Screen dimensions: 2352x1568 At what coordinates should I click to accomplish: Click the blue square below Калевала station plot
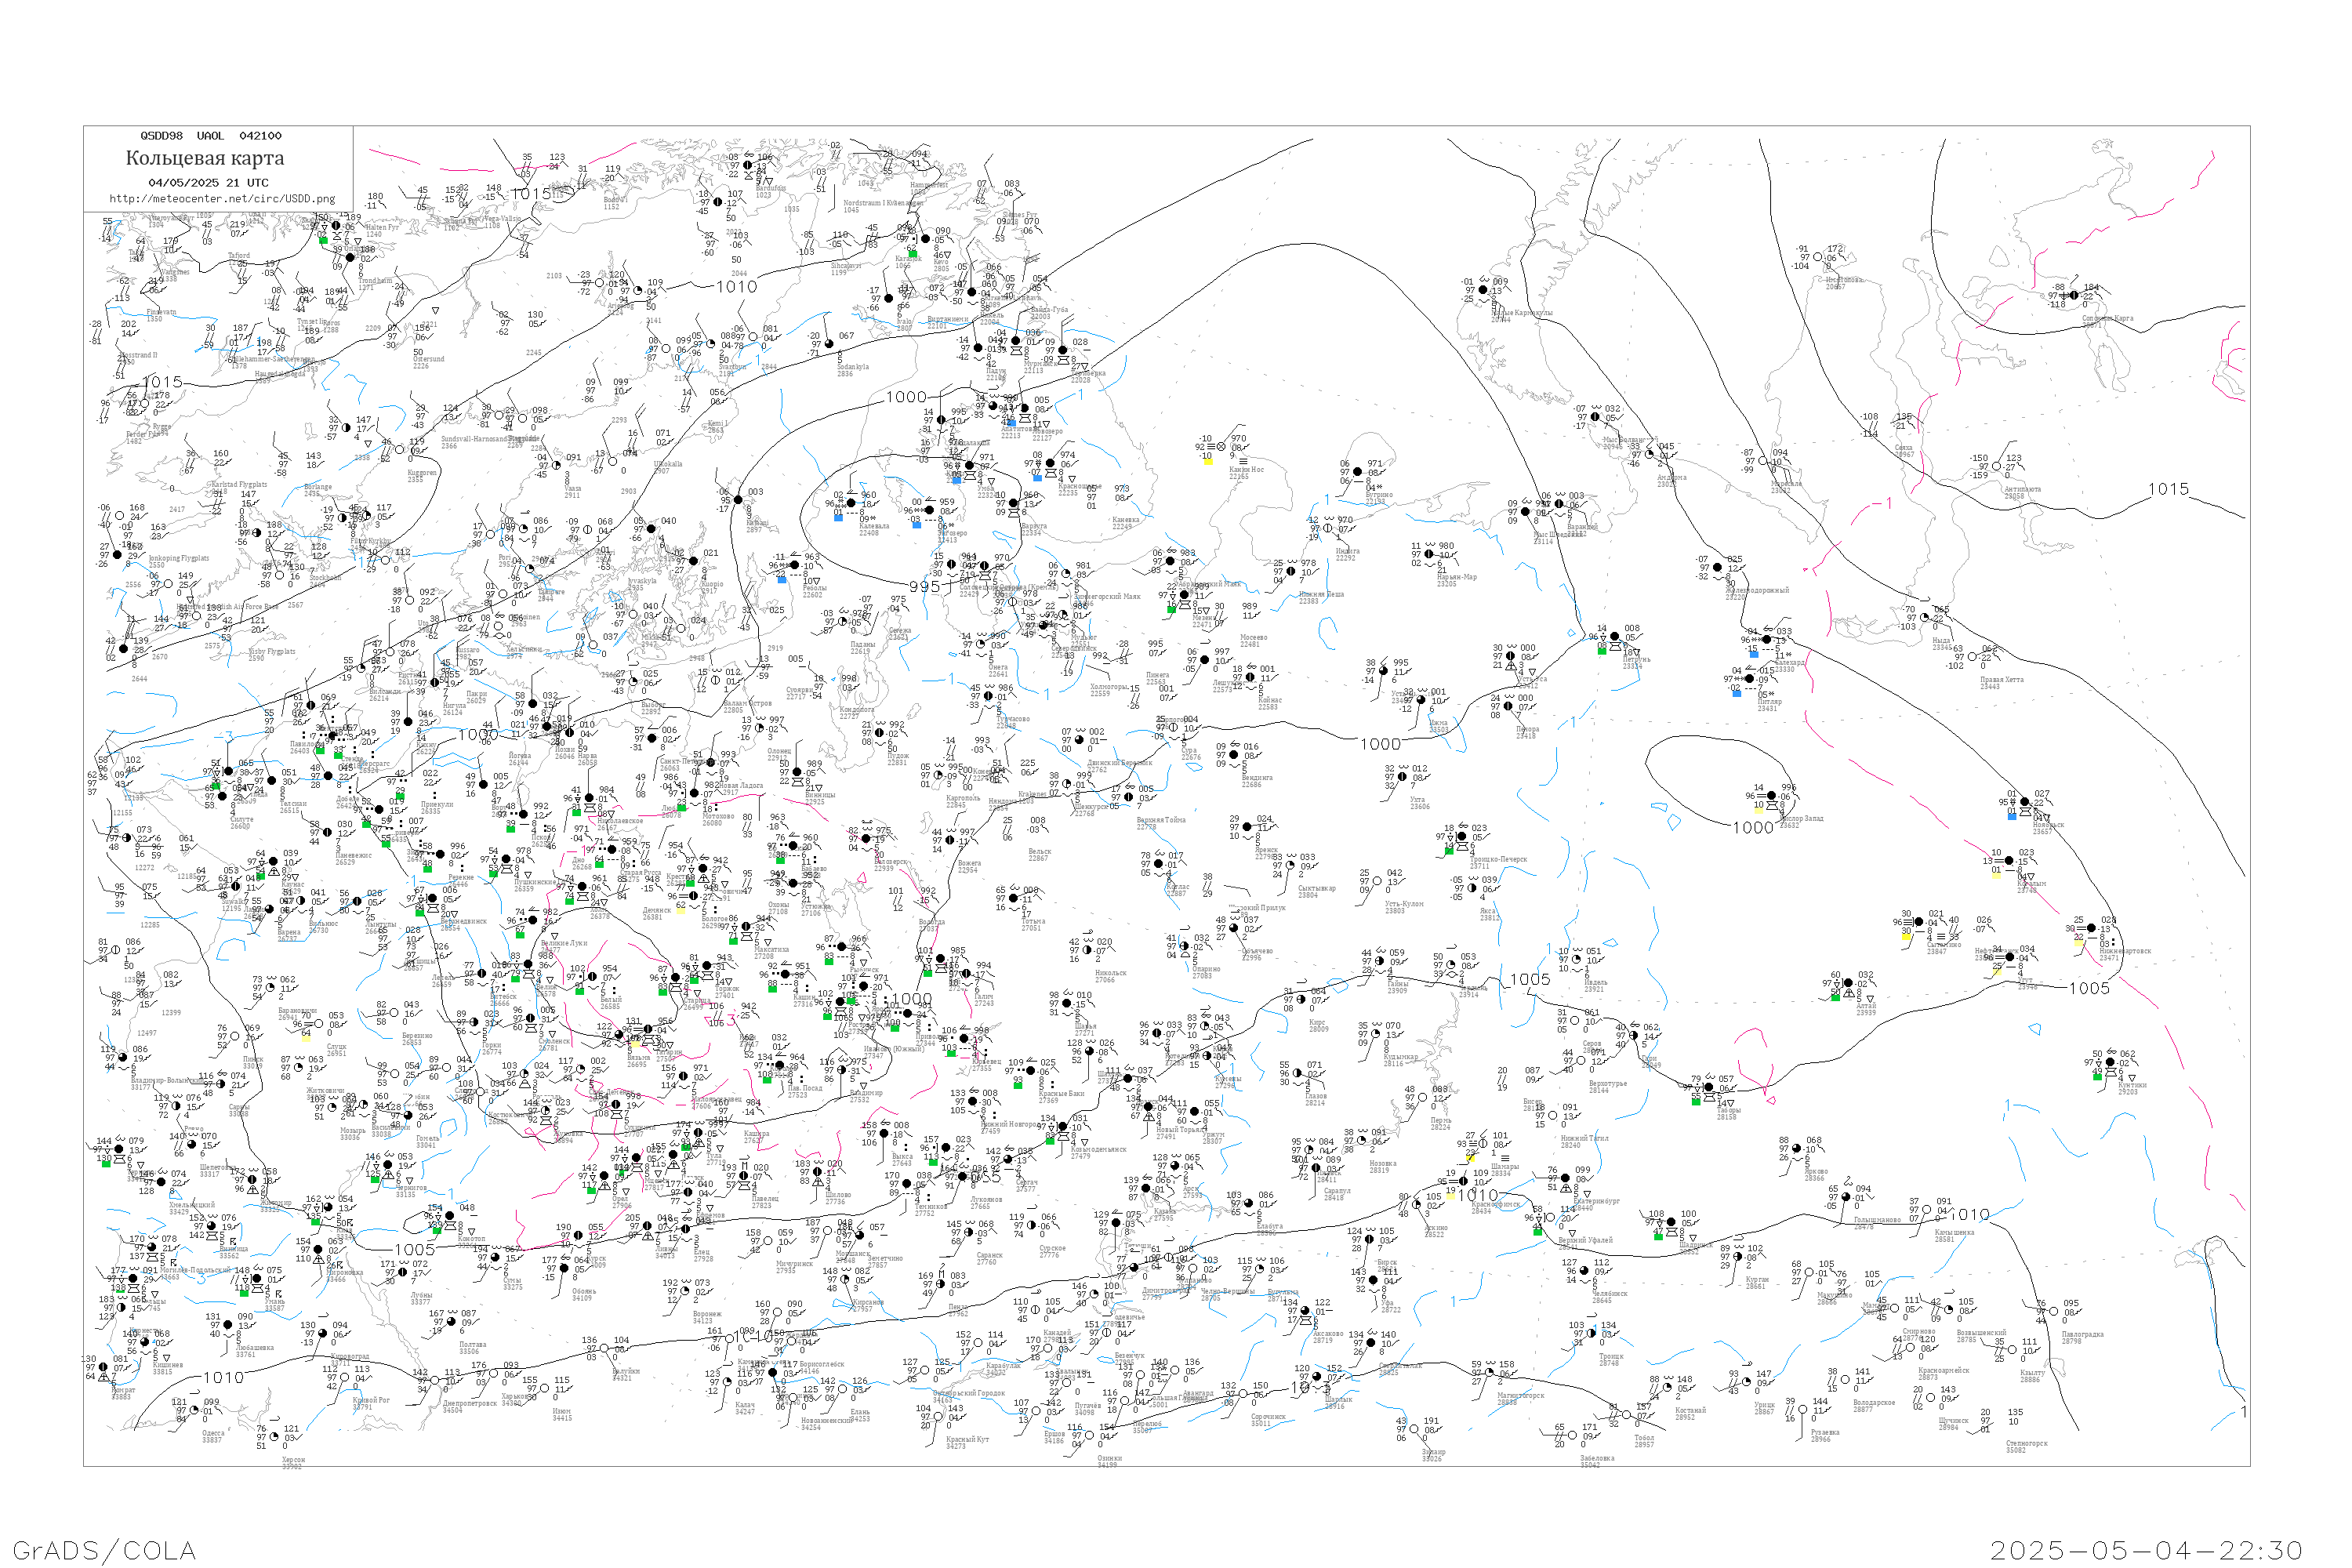[838, 517]
